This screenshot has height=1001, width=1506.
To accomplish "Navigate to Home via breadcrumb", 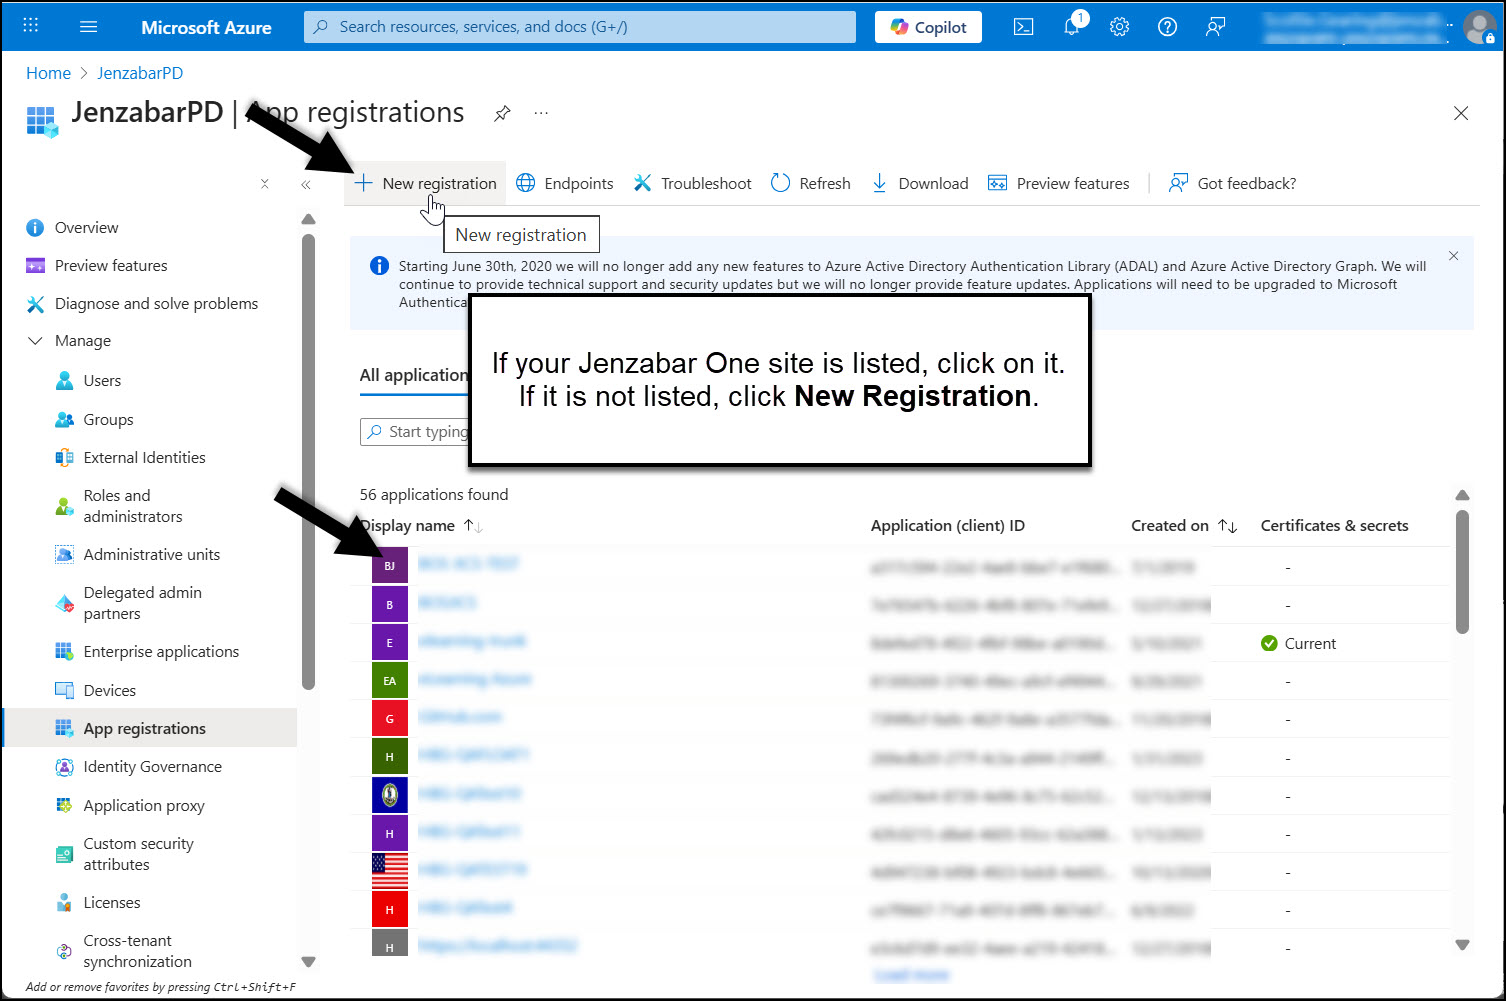I will 48,72.
